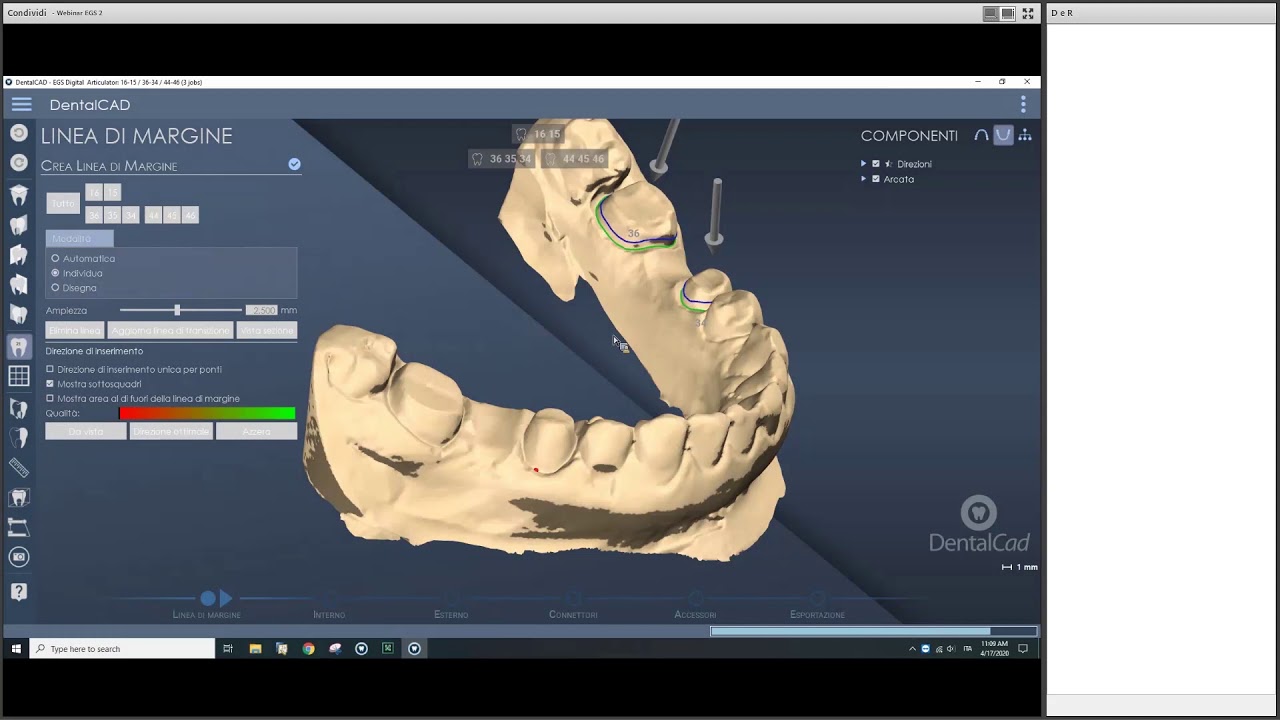Click Aggiorna linea di transizione button
The width and height of the screenshot is (1280, 720).
(171, 331)
